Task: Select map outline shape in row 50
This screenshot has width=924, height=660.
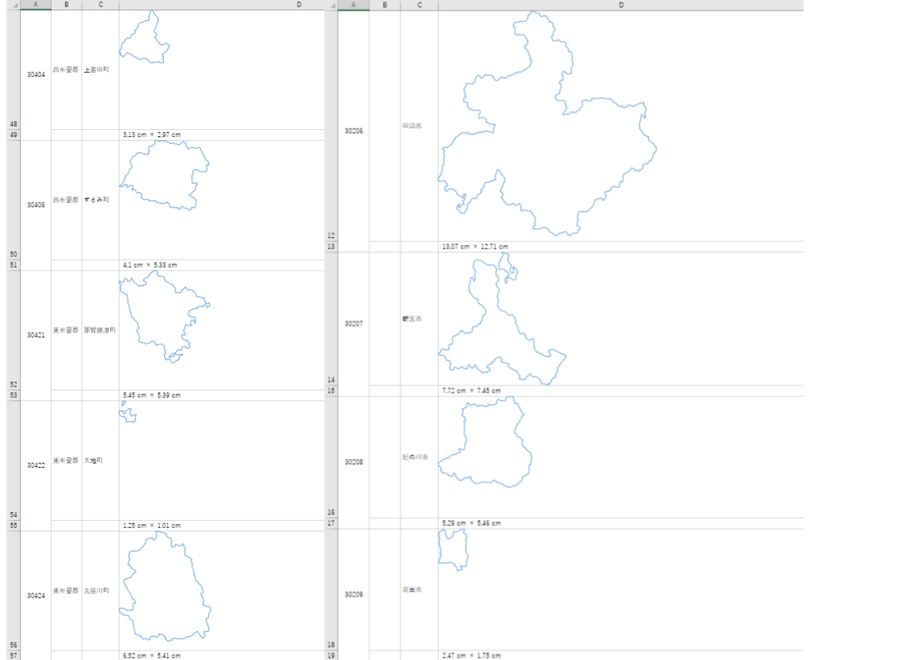Action: tap(164, 175)
